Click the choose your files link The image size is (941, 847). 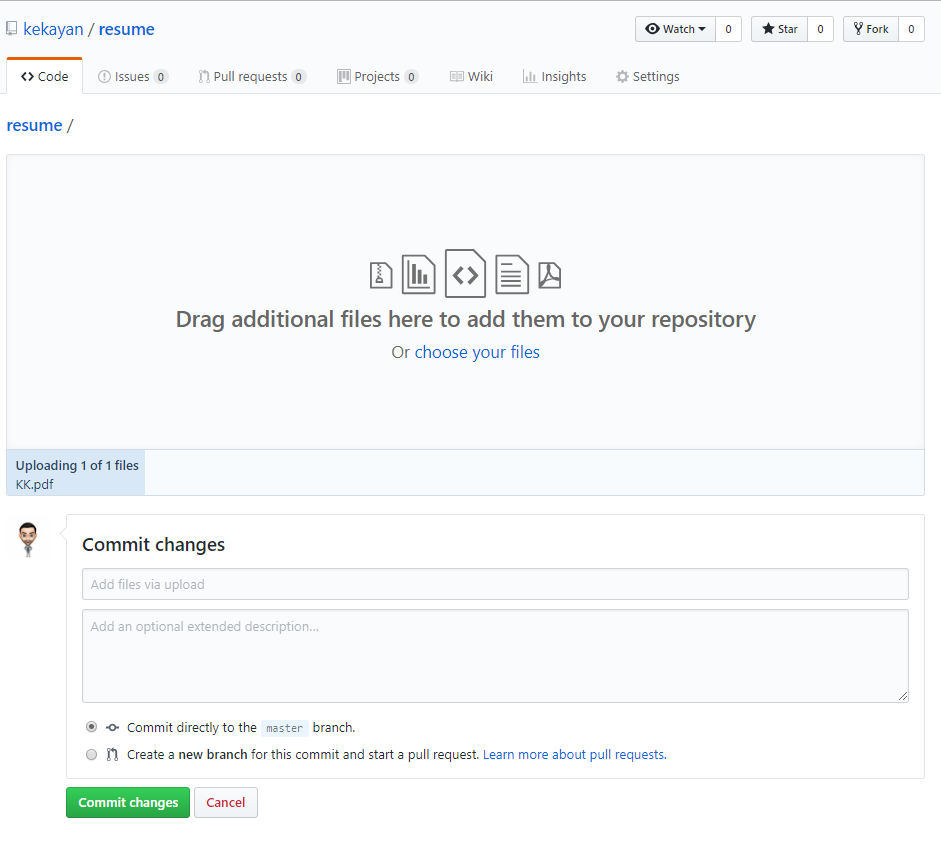[x=477, y=352]
